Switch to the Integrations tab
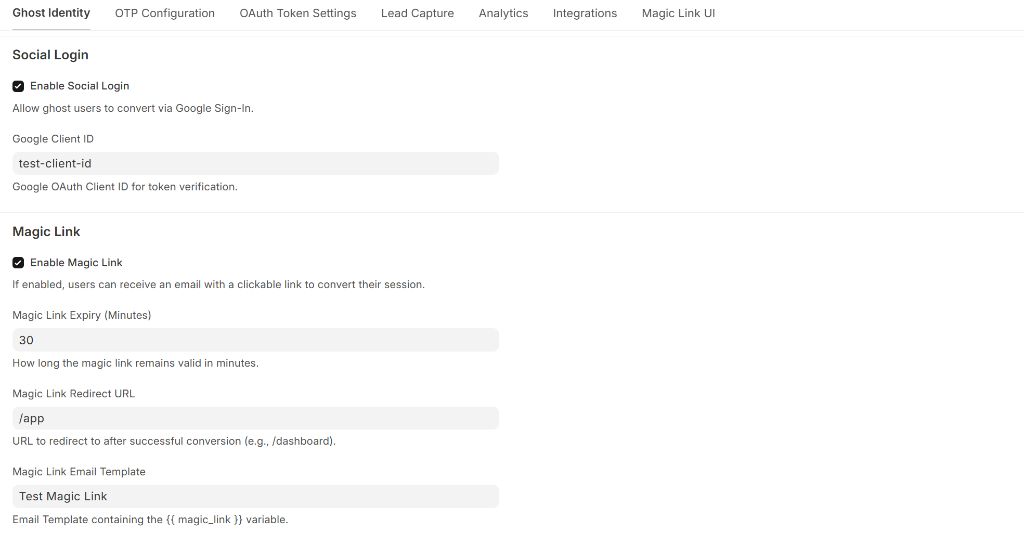The height and width of the screenshot is (541, 1024). click(584, 13)
